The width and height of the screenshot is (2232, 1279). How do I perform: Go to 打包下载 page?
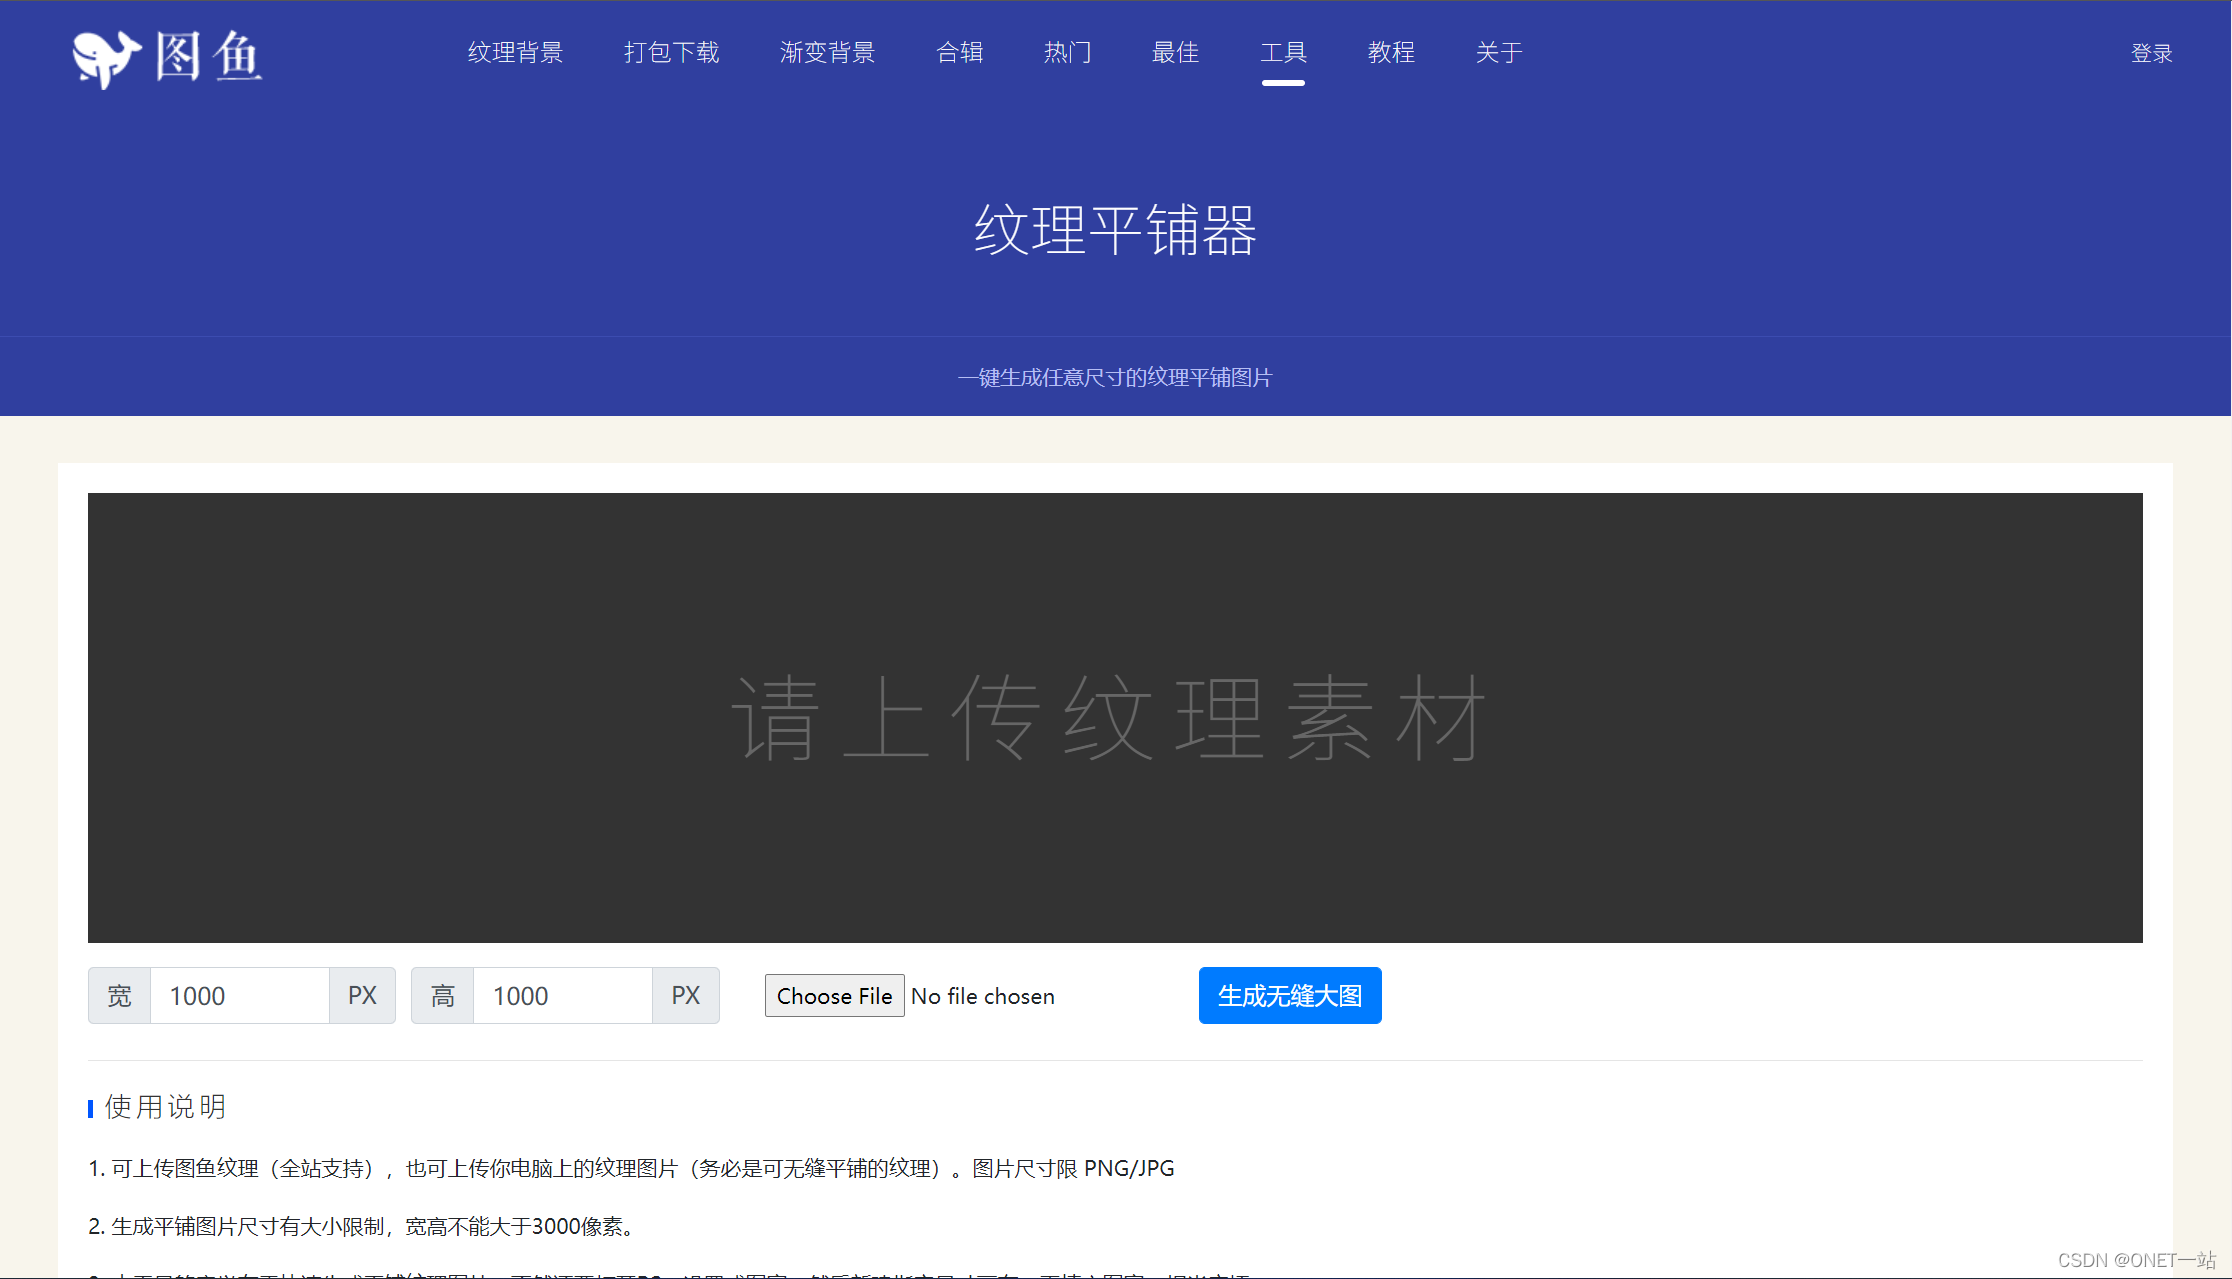[671, 52]
